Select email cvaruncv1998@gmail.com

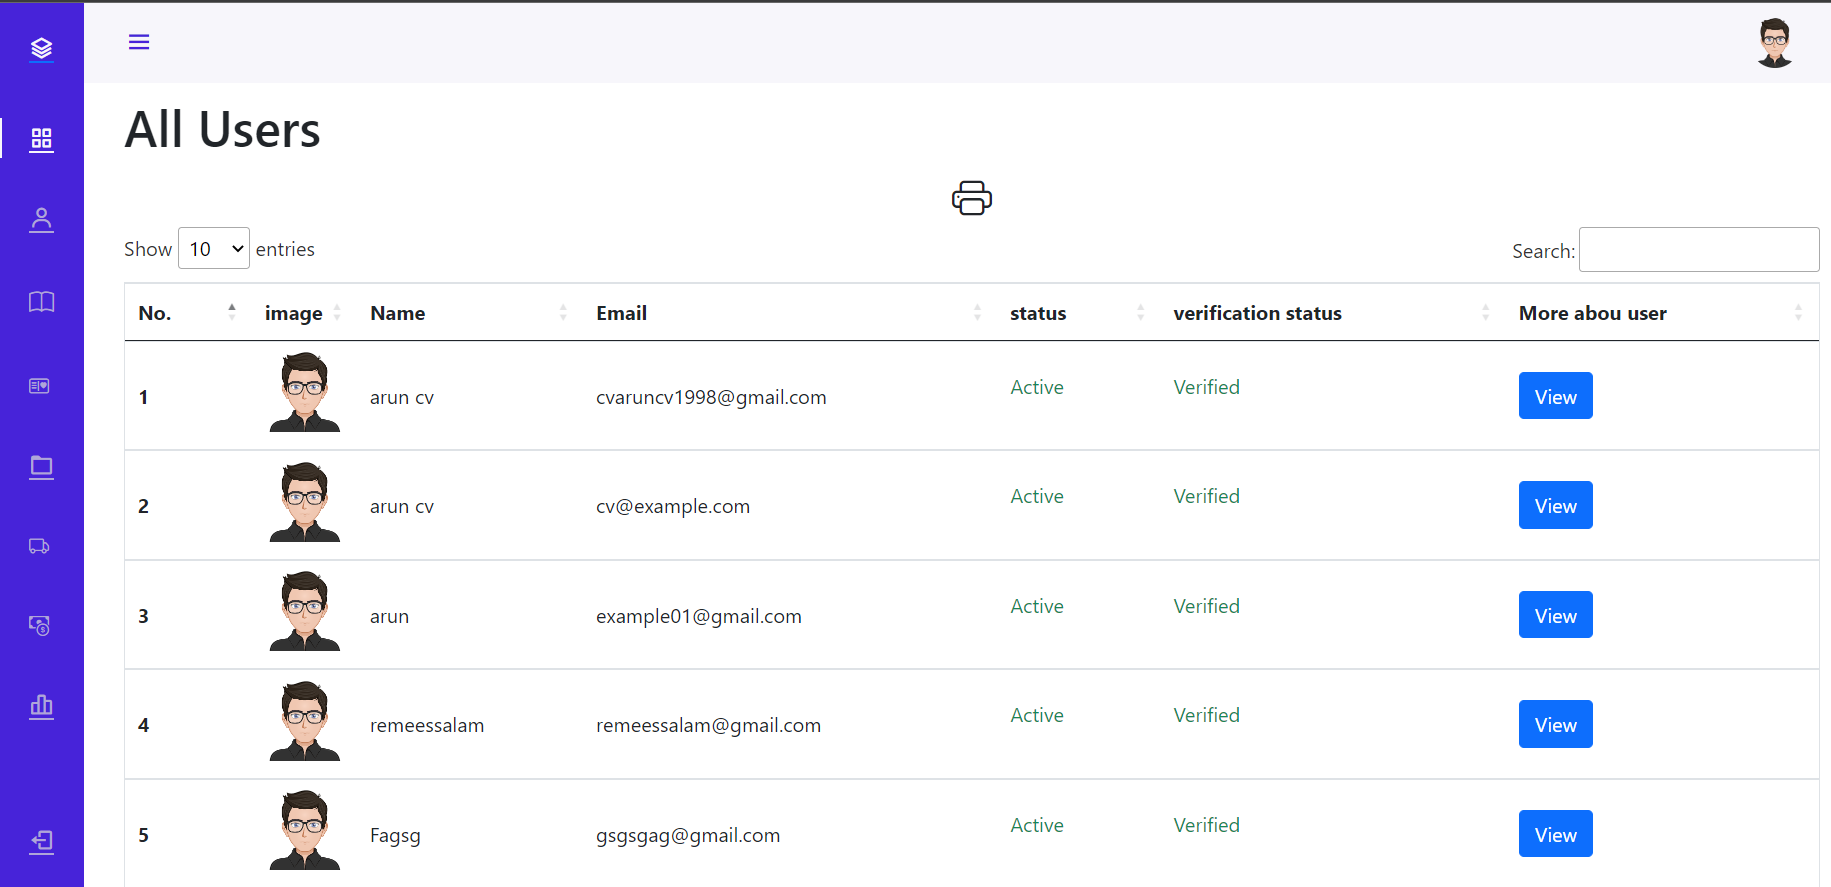pyautogui.click(x=711, y=398)
